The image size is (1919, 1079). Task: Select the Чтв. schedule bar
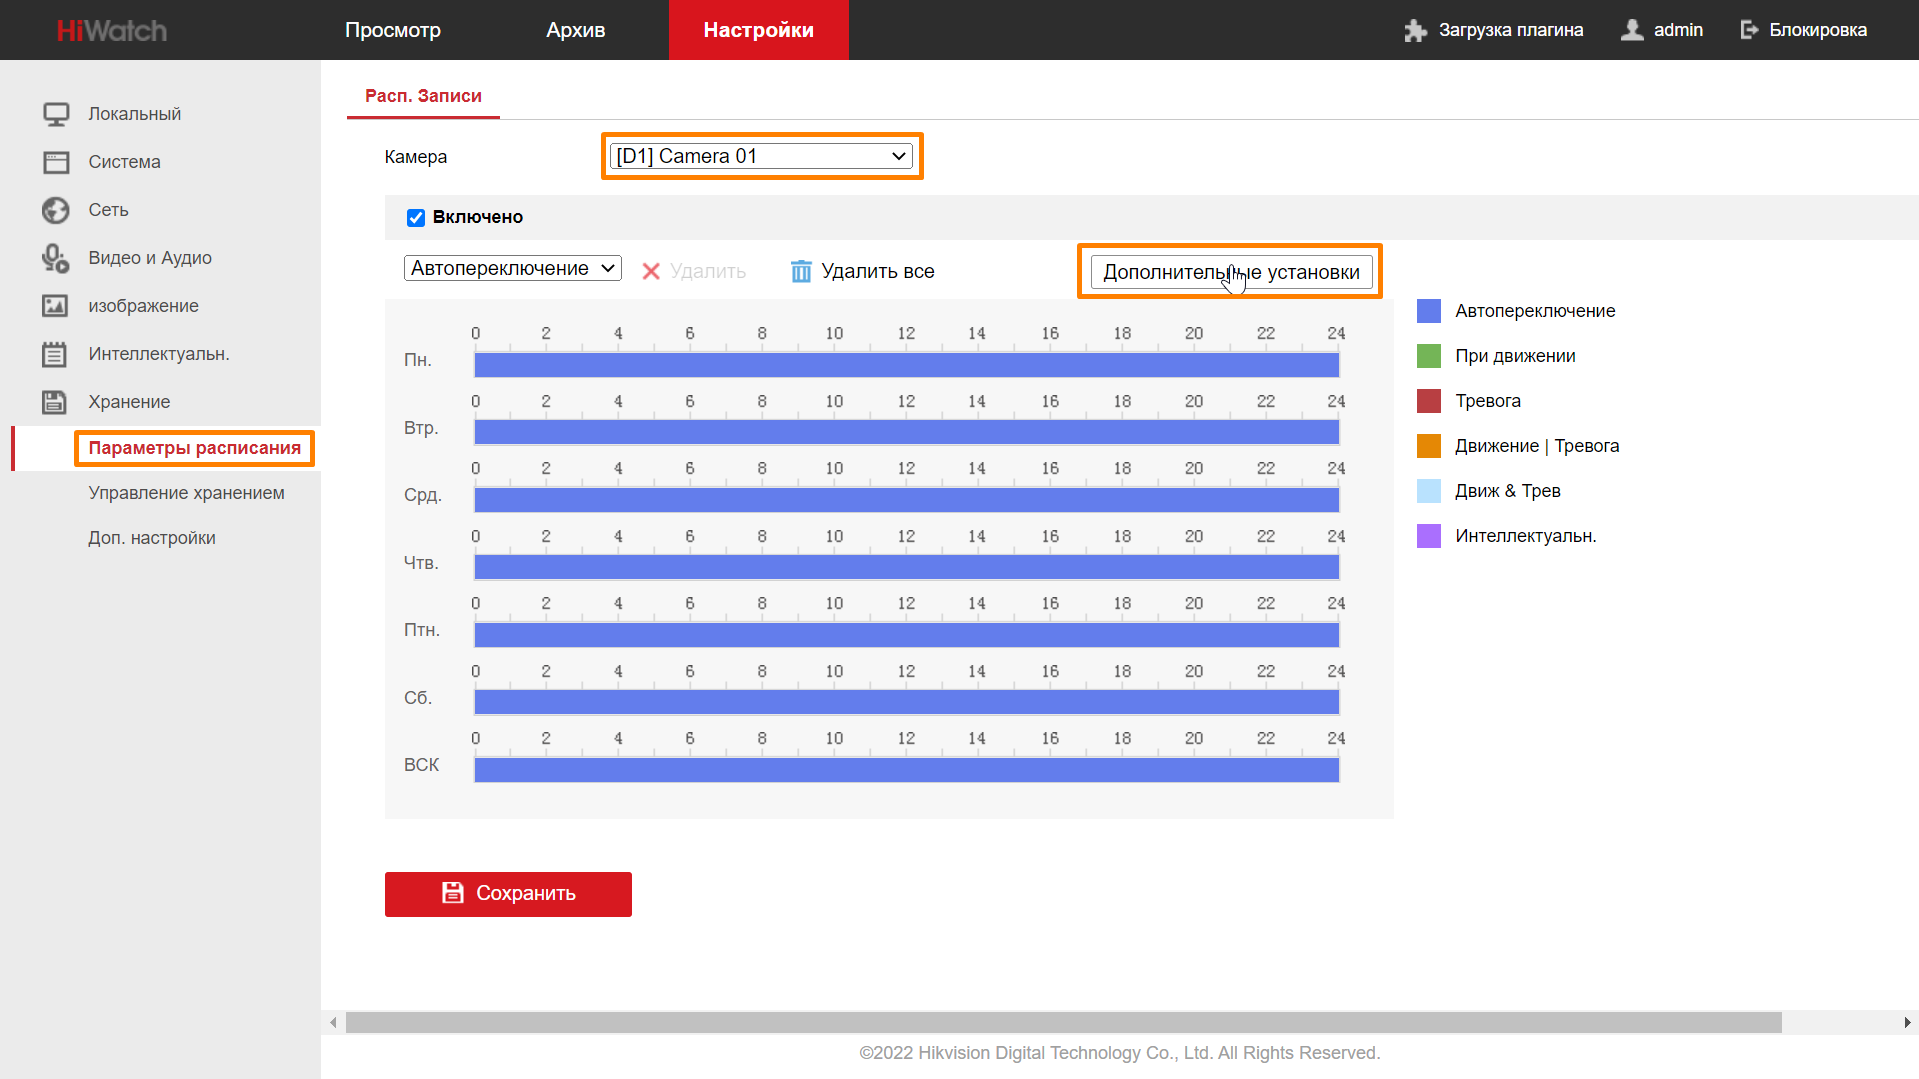(x=906, y=567)
